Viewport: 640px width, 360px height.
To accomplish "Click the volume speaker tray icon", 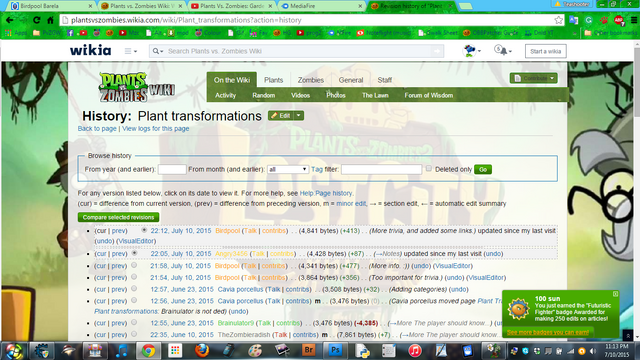I will [593, 351].
